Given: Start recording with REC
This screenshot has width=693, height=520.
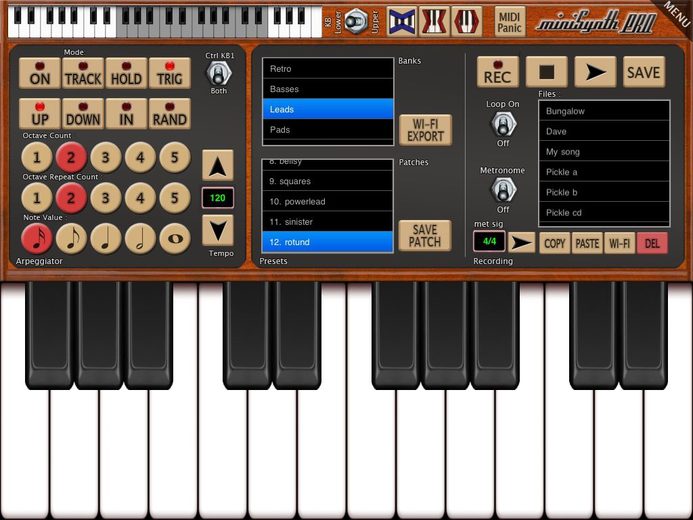Looking at the screenshot, I should [x=498, y=72].
